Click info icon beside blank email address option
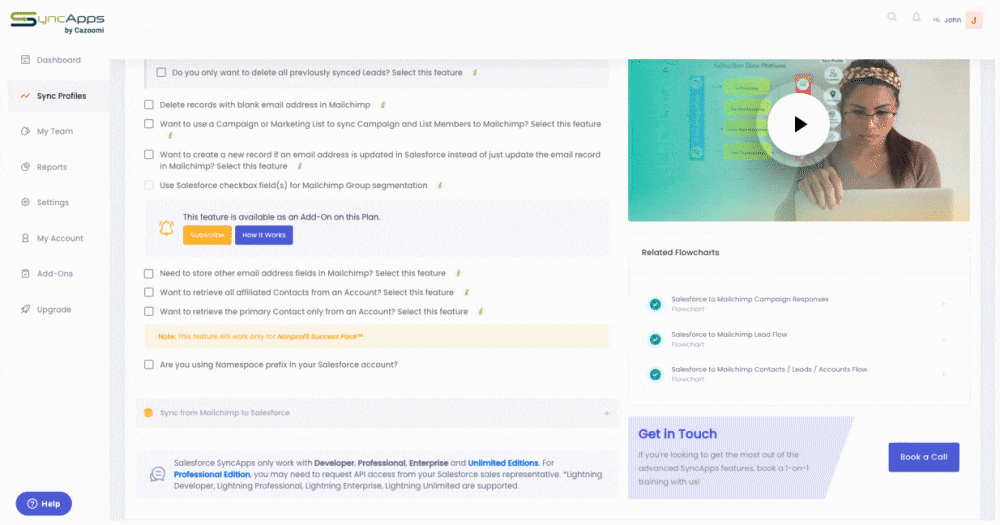Viewport: 1000px width, 525px height. pyautogui.click(x=383, y=105)
